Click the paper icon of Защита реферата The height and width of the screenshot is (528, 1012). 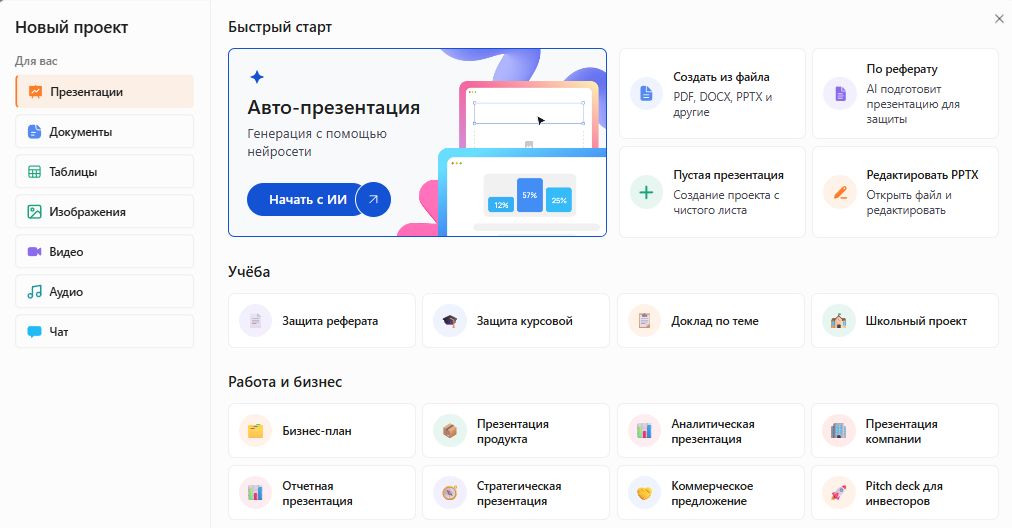[x=256, y=321]
